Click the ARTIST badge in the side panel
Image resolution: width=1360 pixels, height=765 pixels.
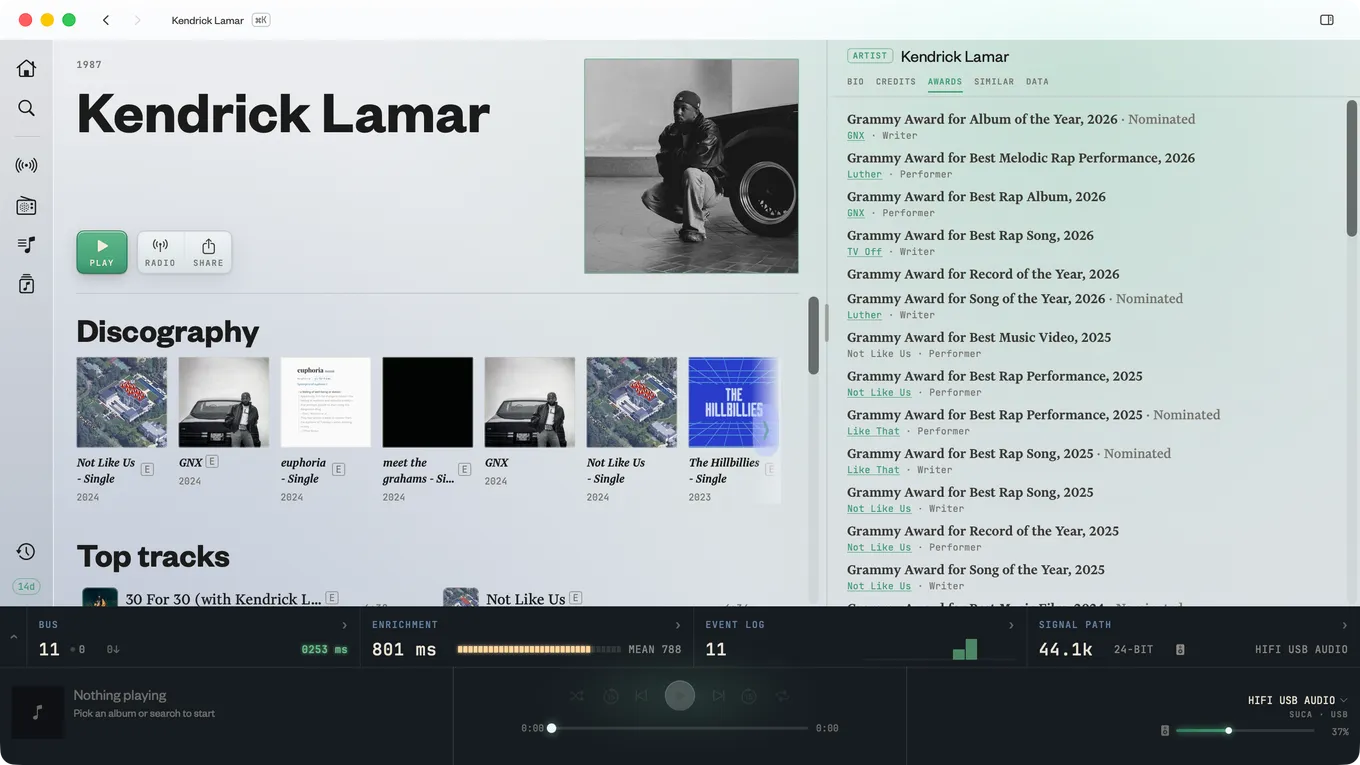click(870, 56)
